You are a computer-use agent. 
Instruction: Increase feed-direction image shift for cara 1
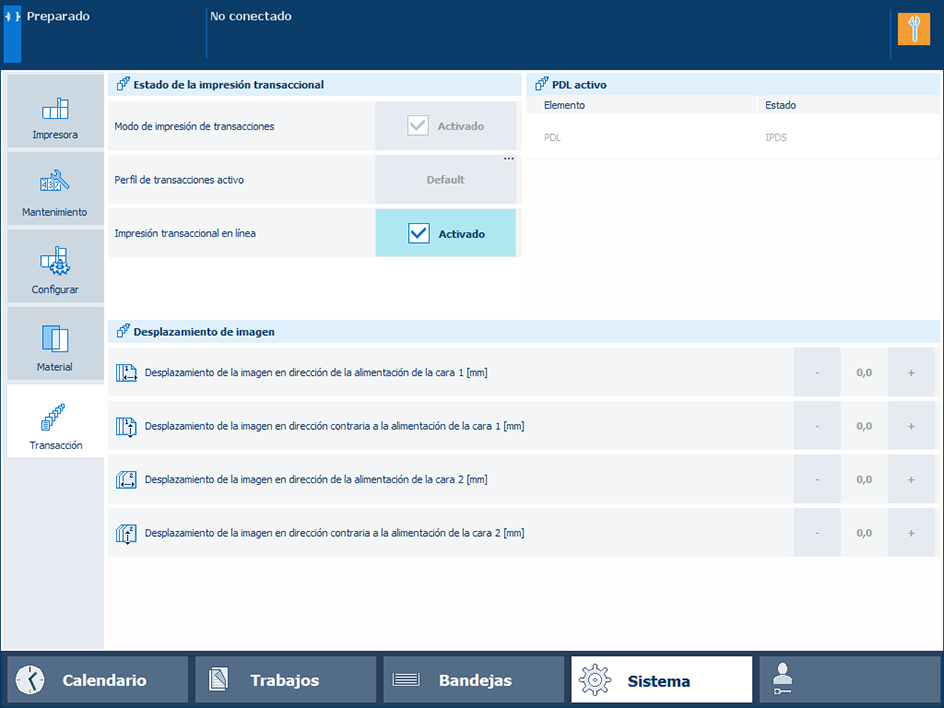(x=911, y=373)
